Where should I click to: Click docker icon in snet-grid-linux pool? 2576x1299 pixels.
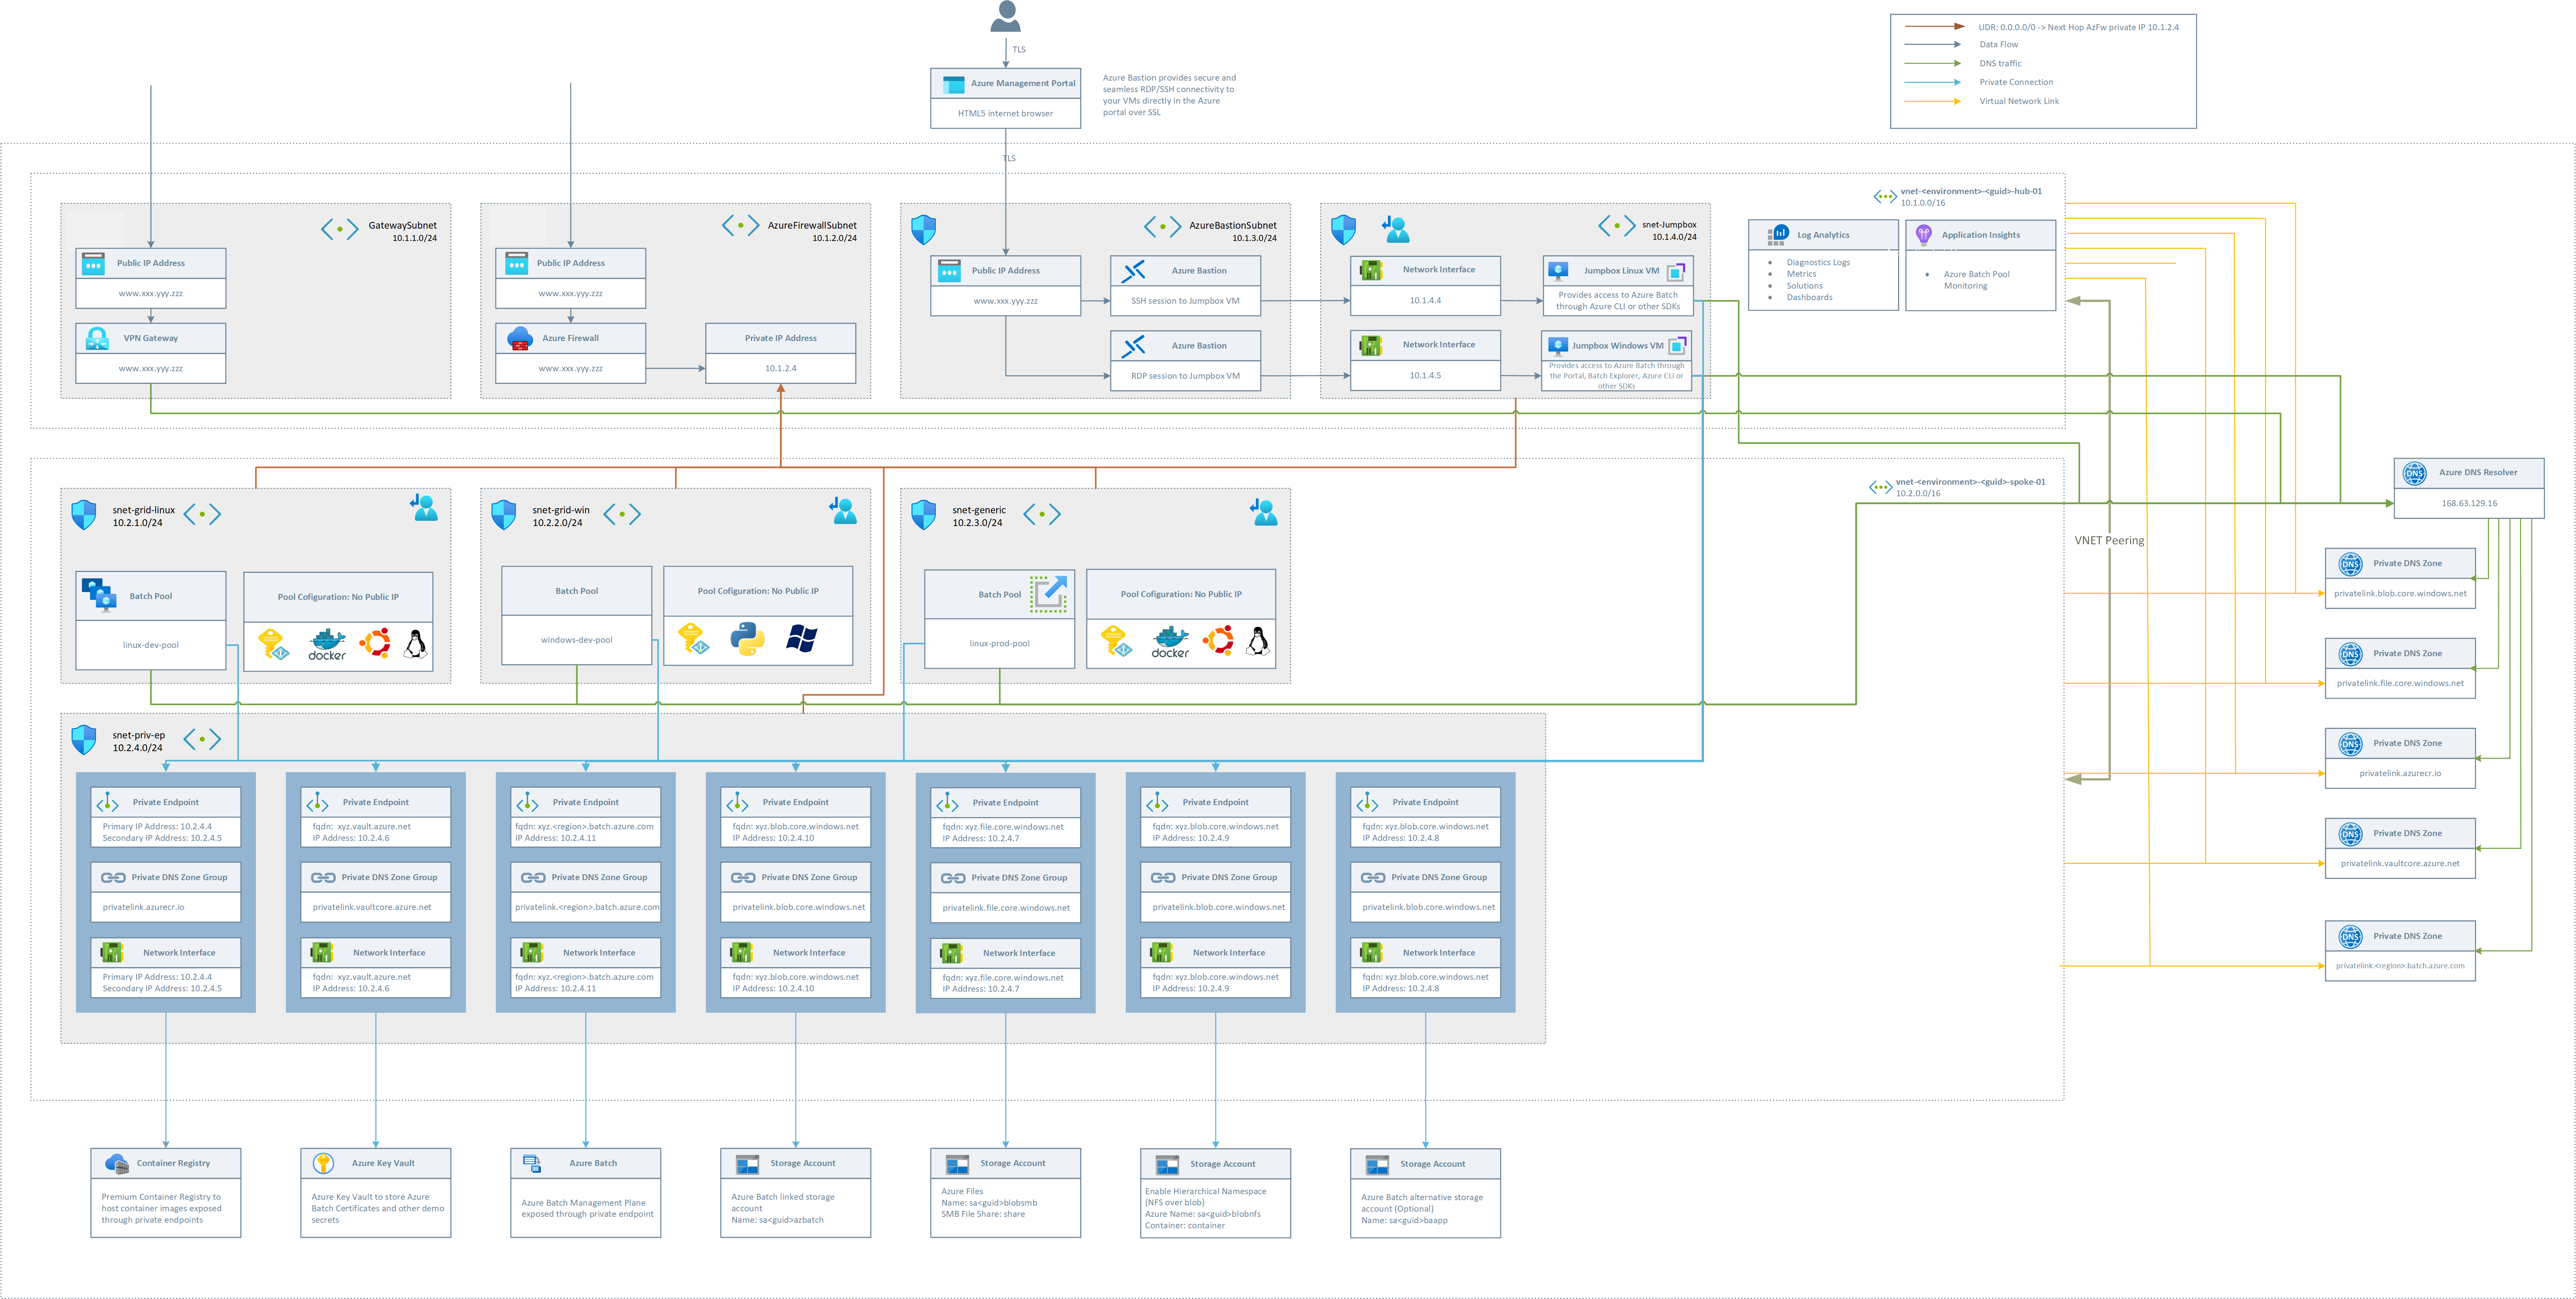click(327, 643)
